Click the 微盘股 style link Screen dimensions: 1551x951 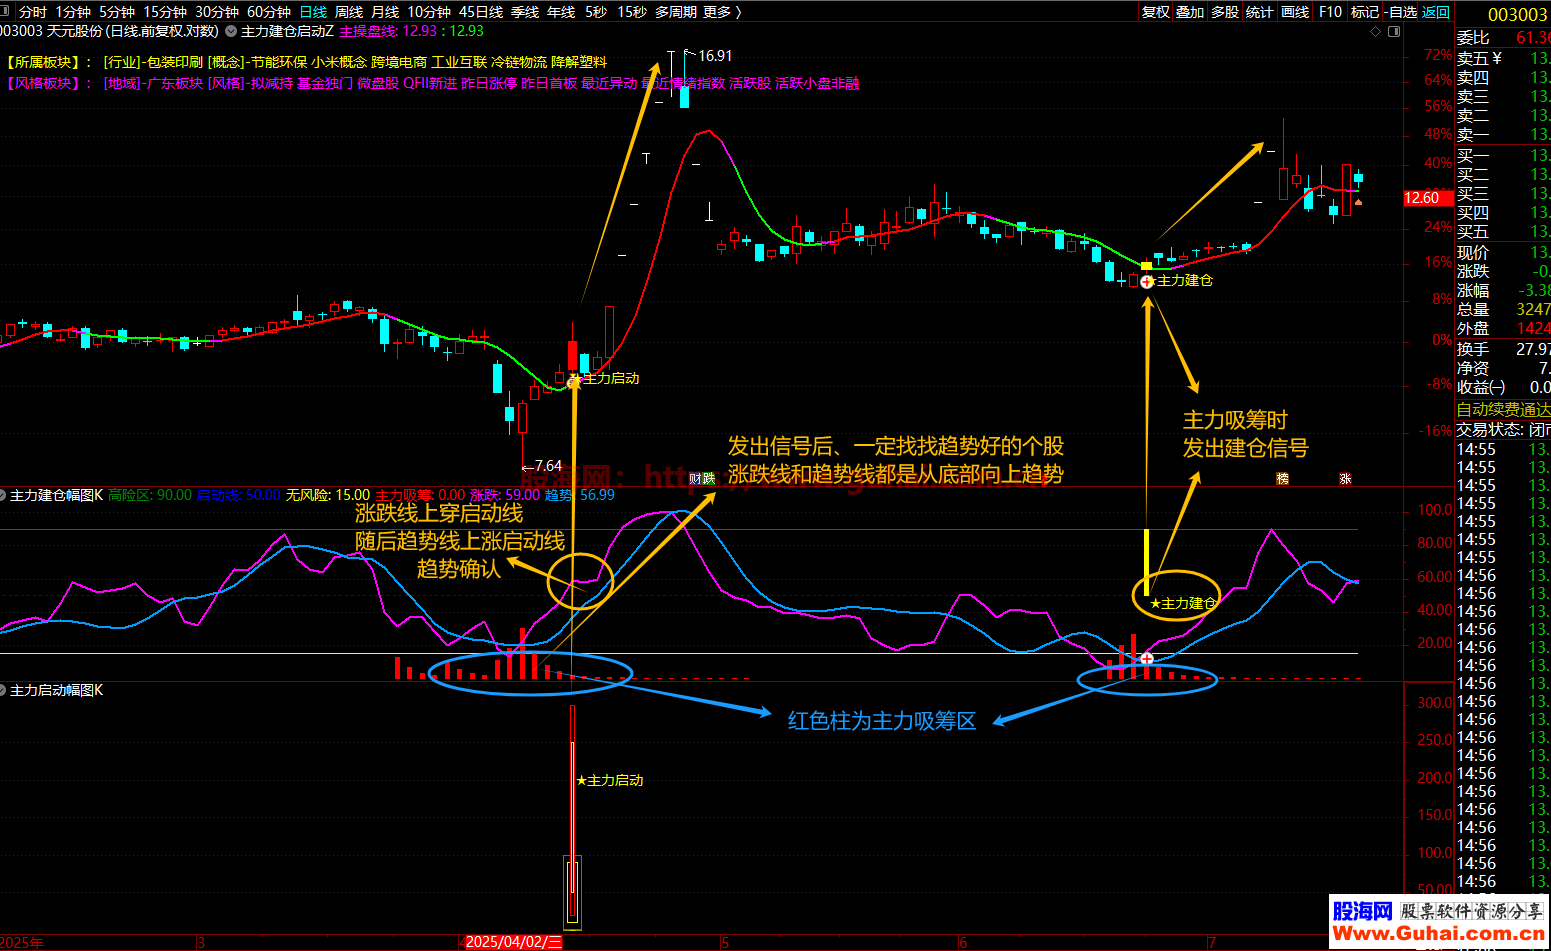(x=378, y=83)
